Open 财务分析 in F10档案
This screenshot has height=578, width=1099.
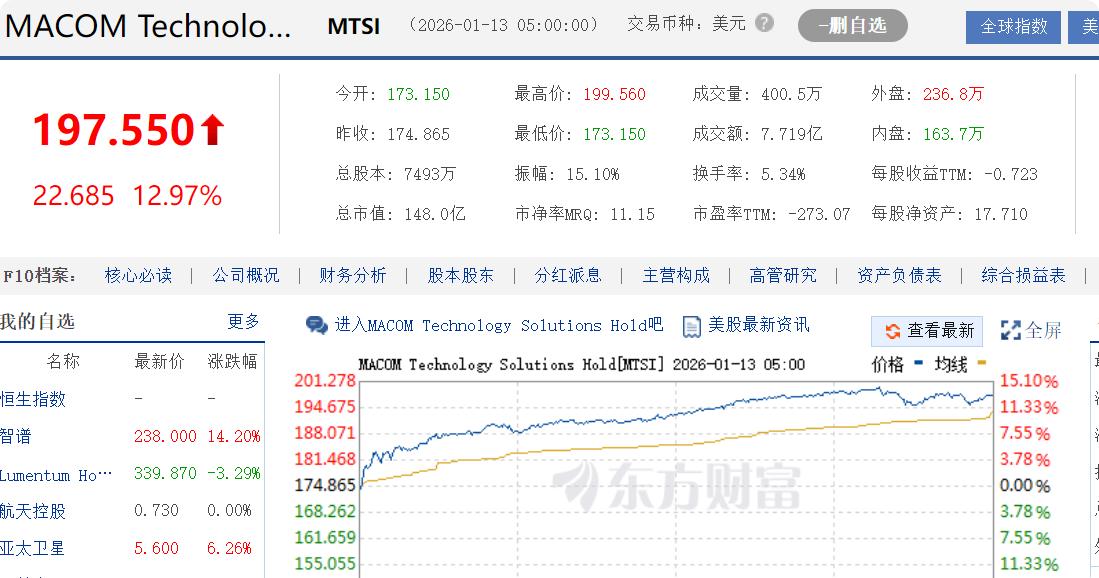353,275
